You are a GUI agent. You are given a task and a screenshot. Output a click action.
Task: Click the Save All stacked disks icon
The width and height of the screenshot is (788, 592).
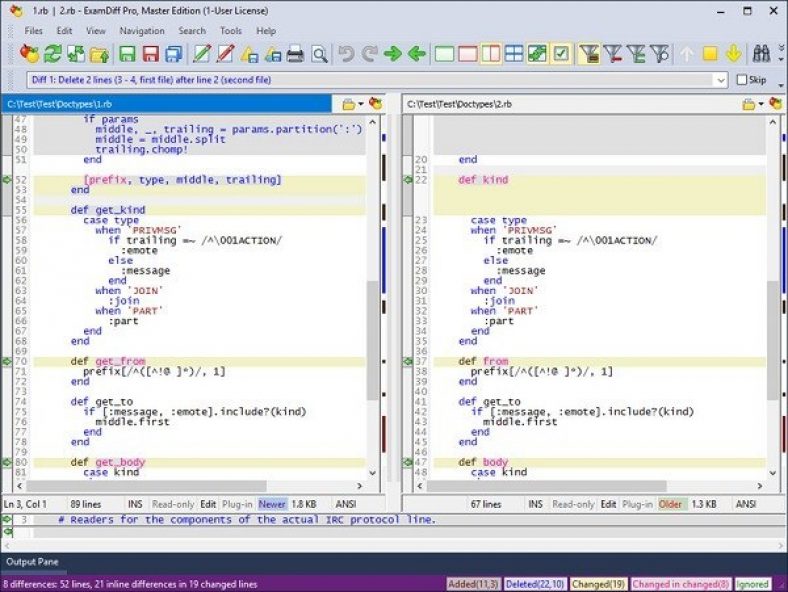[175, 54]
